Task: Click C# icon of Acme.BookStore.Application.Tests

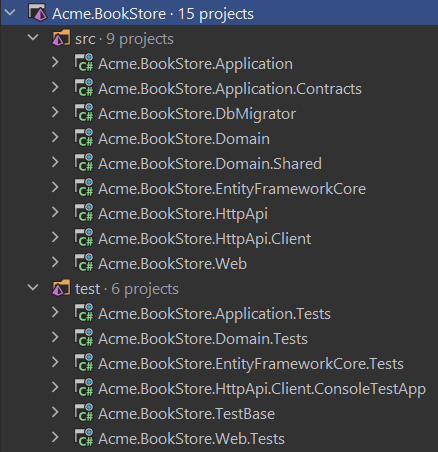Action: pyautogui.click(x=84, y=313)
